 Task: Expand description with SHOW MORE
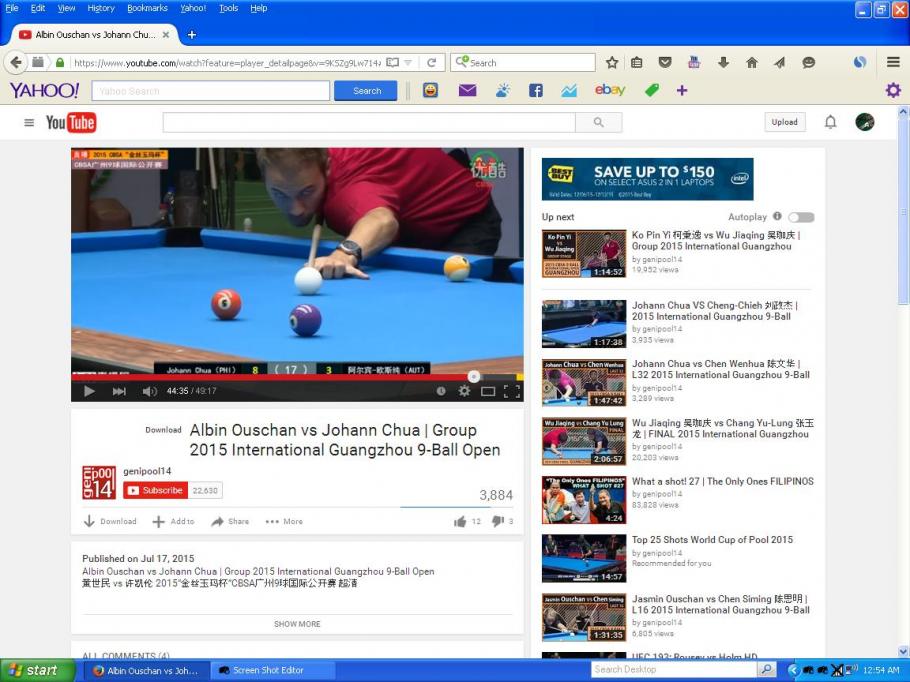tap(297, 624)
